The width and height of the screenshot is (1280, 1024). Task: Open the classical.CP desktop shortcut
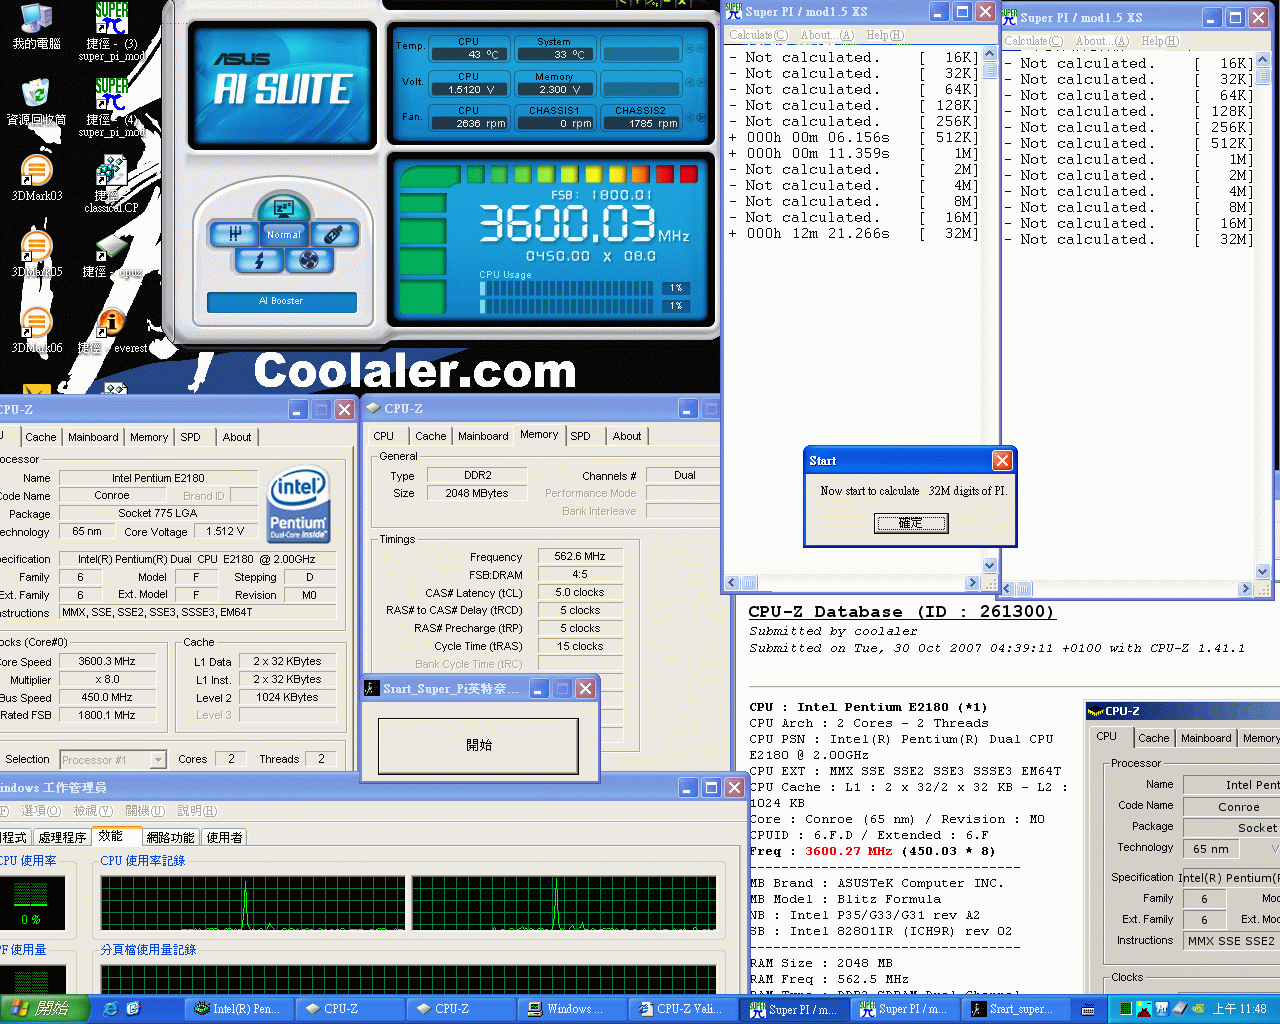pos(111,183)
